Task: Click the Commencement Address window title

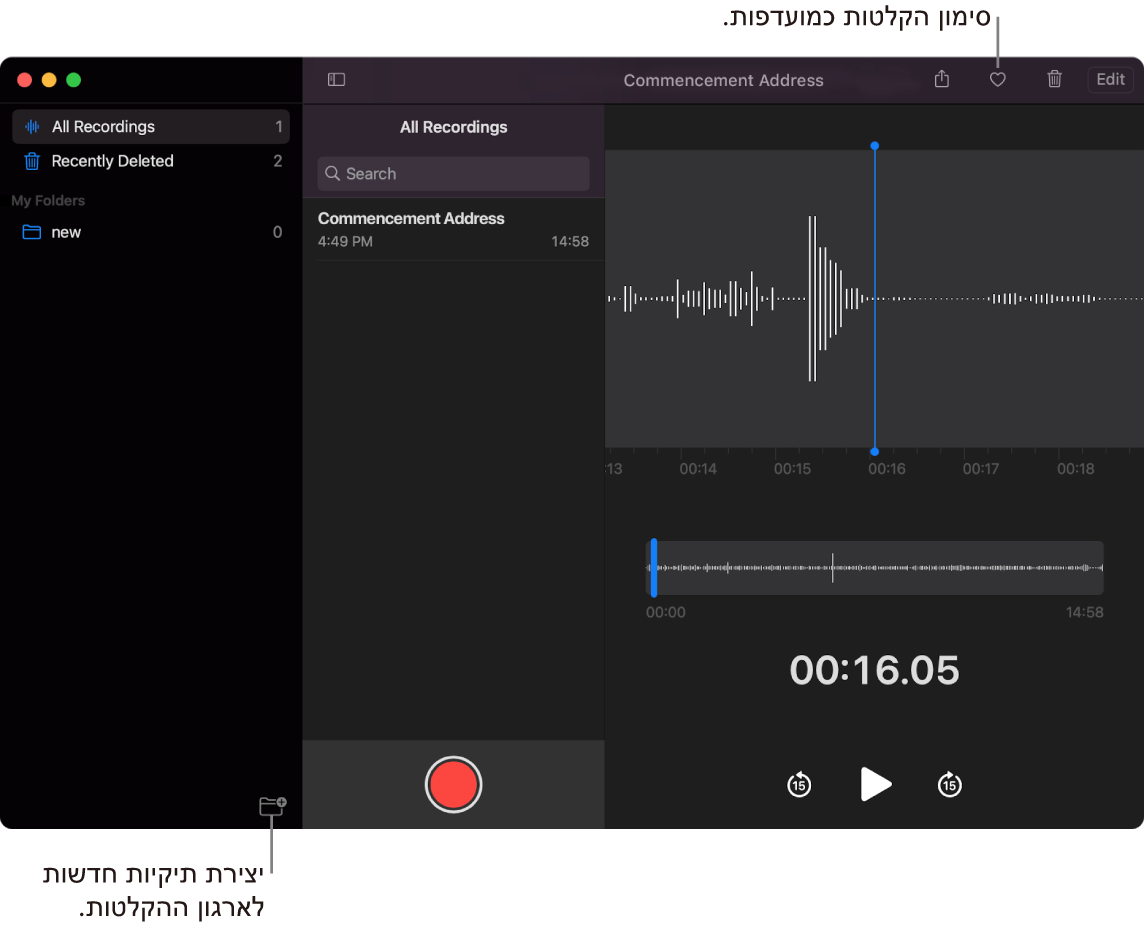Action: [723, 80]
